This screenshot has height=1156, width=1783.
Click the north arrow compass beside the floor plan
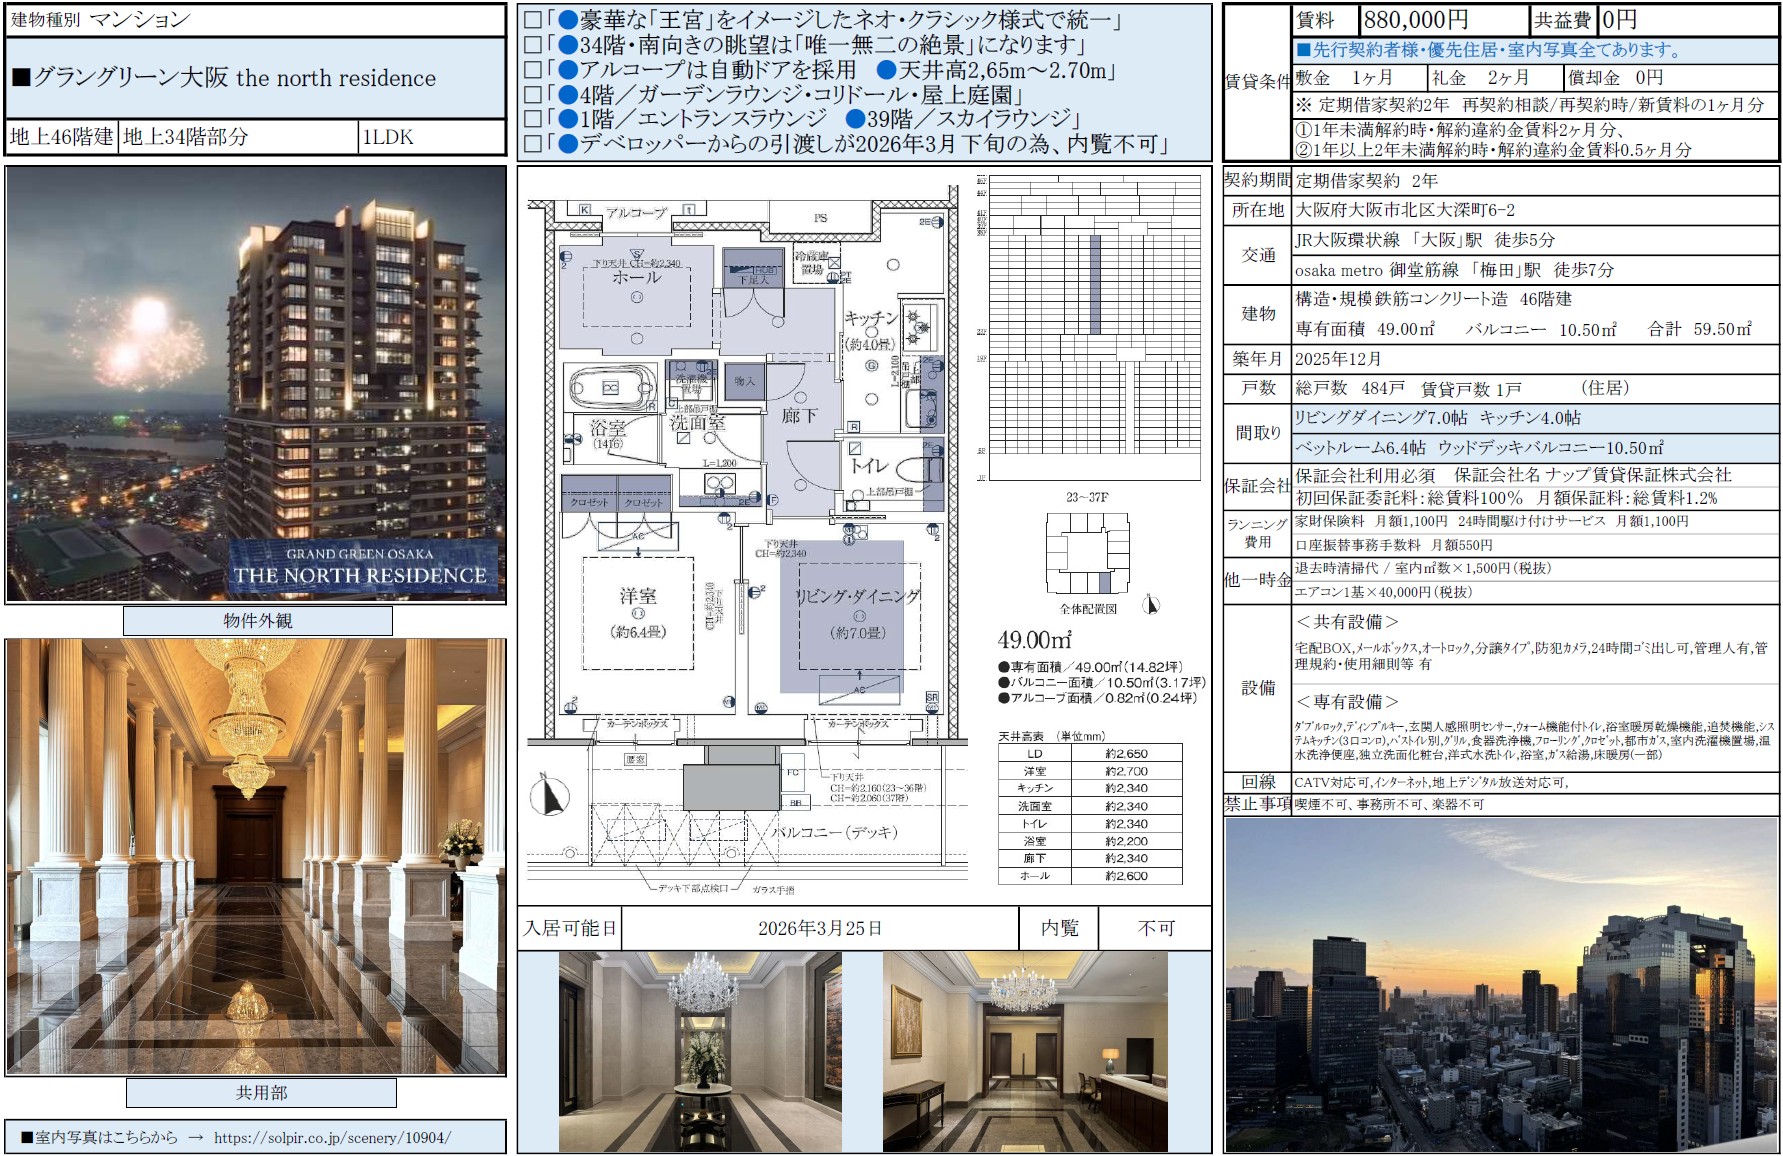pyautogui.click(x=547, y=795)
